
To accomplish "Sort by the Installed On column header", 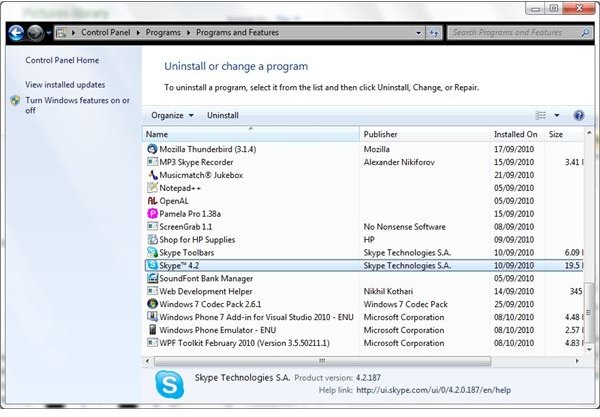I will [517, 134].
